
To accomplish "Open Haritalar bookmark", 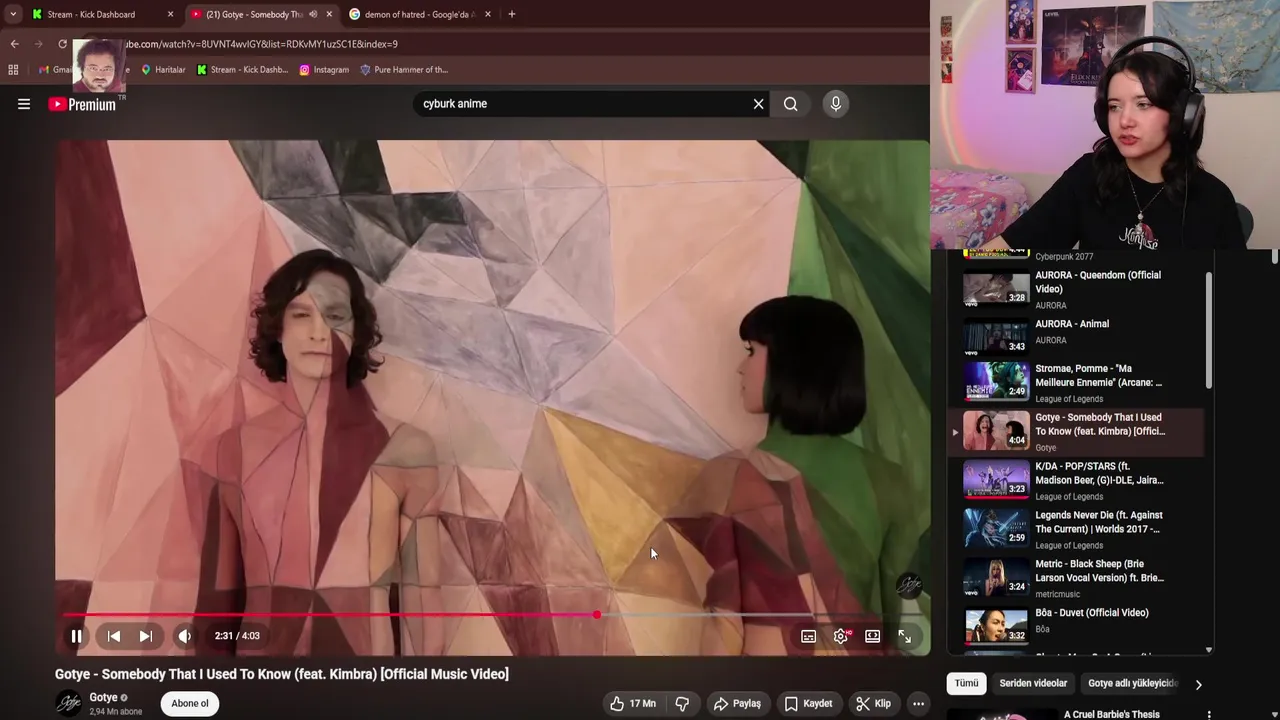I will click(162, 70).
